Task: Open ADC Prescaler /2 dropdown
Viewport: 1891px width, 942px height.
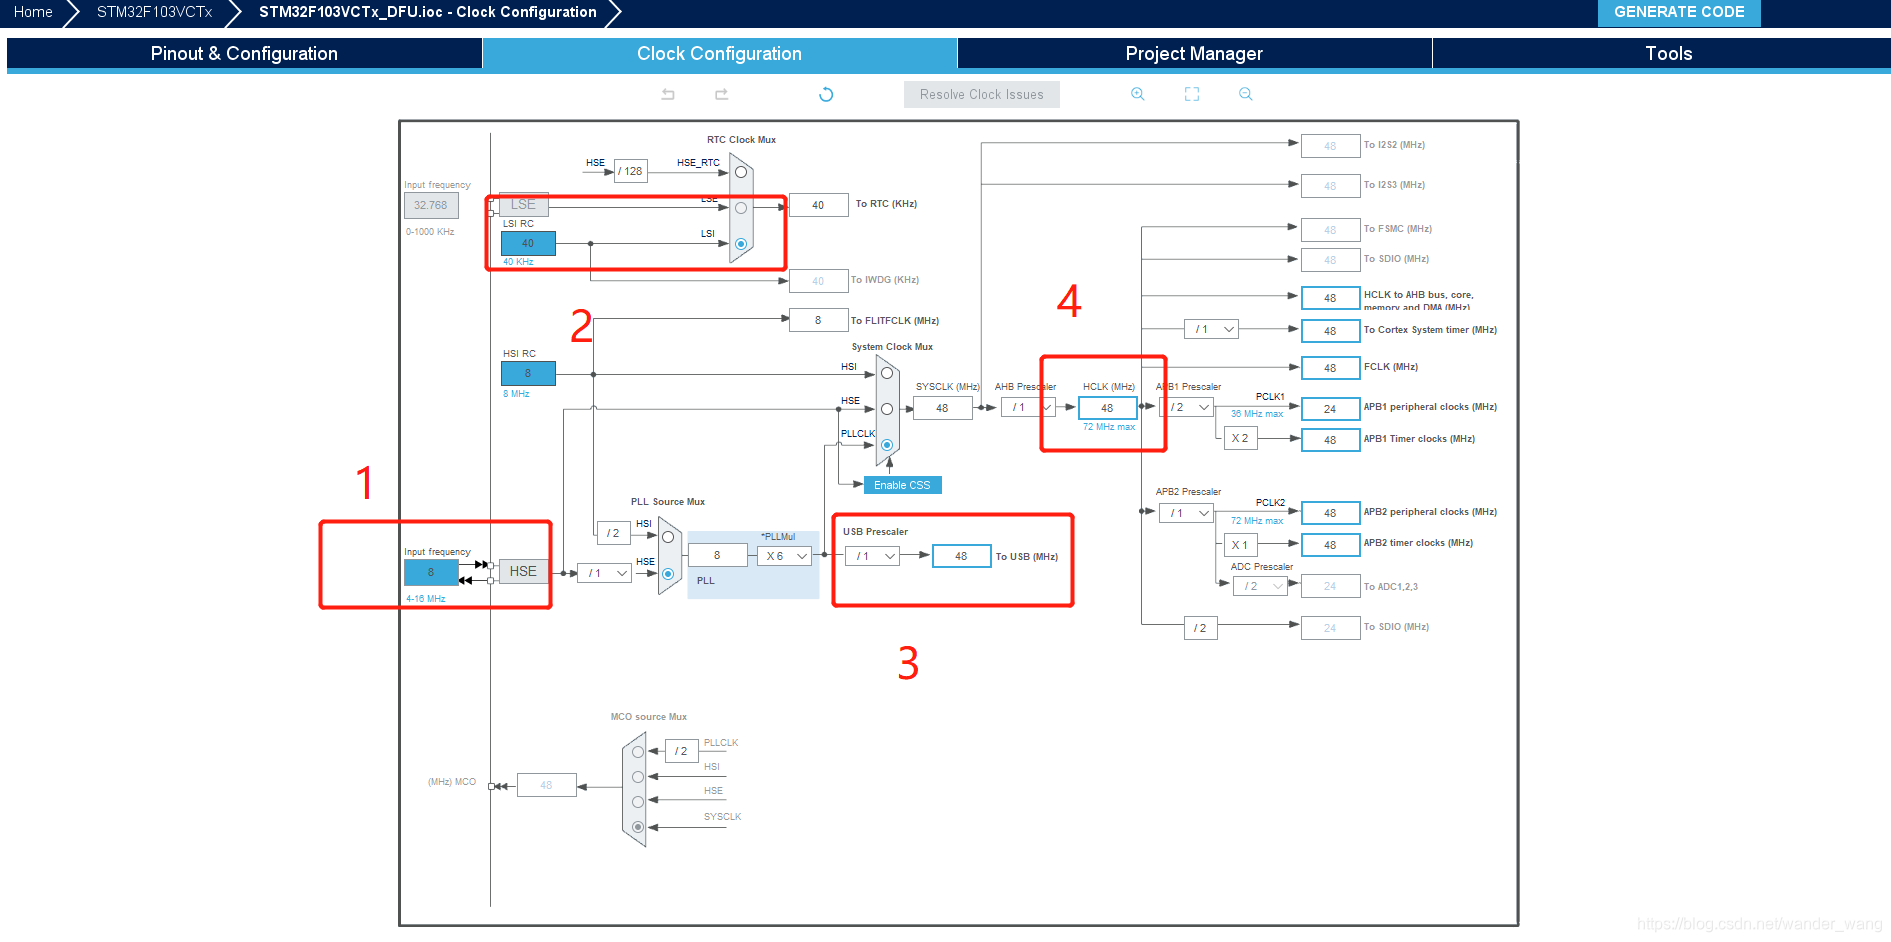Action: tap(1260, 586)
